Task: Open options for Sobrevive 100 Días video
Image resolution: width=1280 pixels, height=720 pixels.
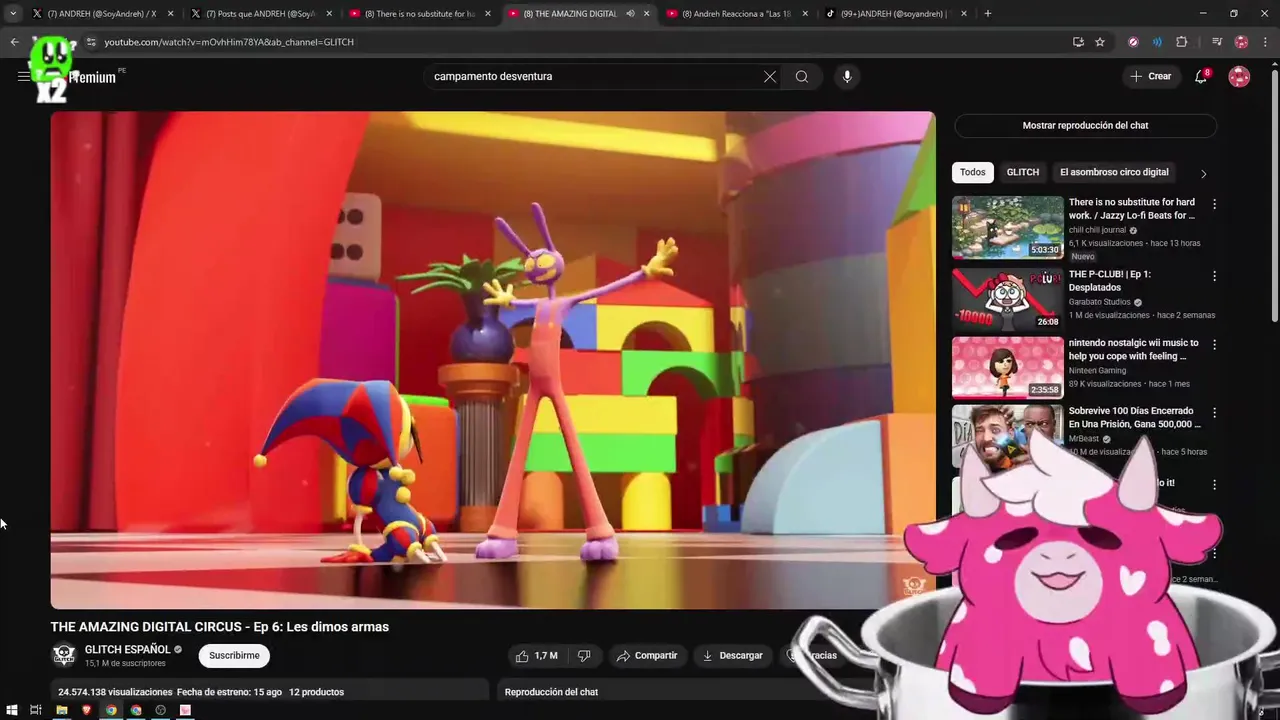Action: [x=1214, y=412]
